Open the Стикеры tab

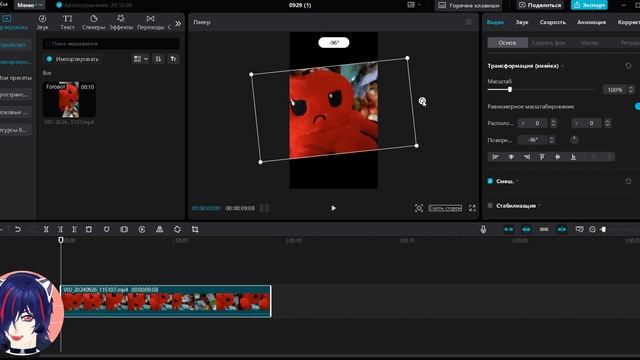pyautogui.click(x=93, y=22)
